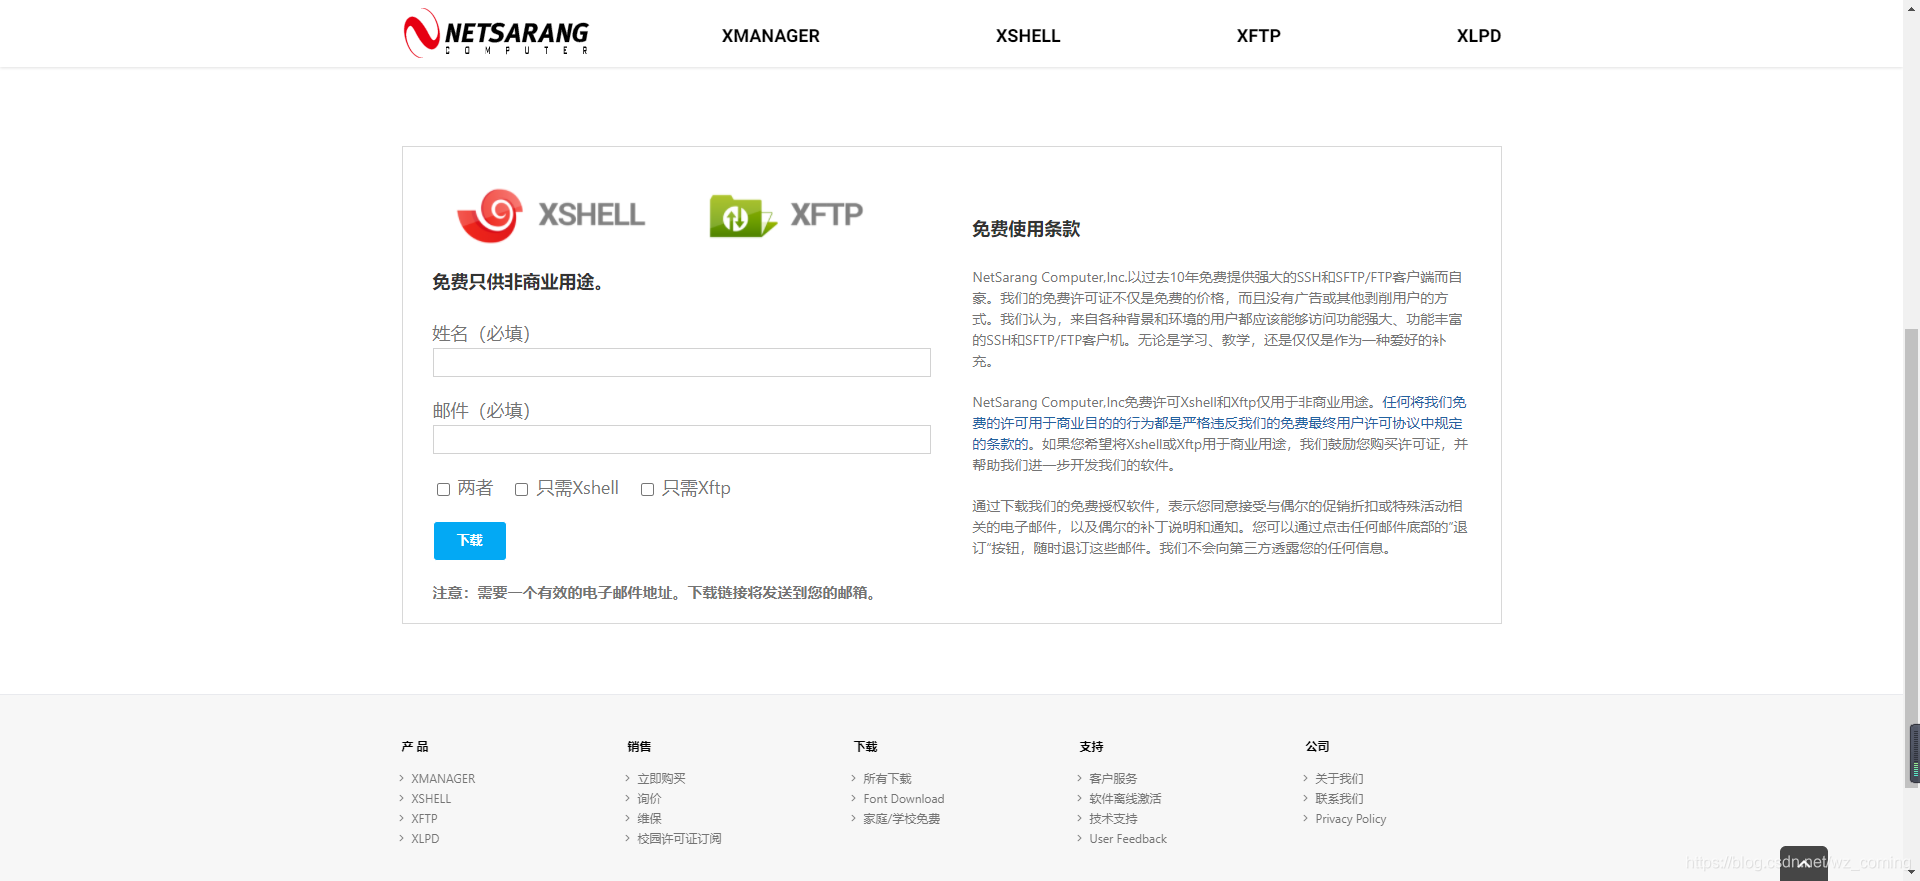Image resolution: width=1920 pixels, height=881 pixels.
Task: Click the 免费使用条款 heading
Action: pyautogui.click(x=1026, y=229)
